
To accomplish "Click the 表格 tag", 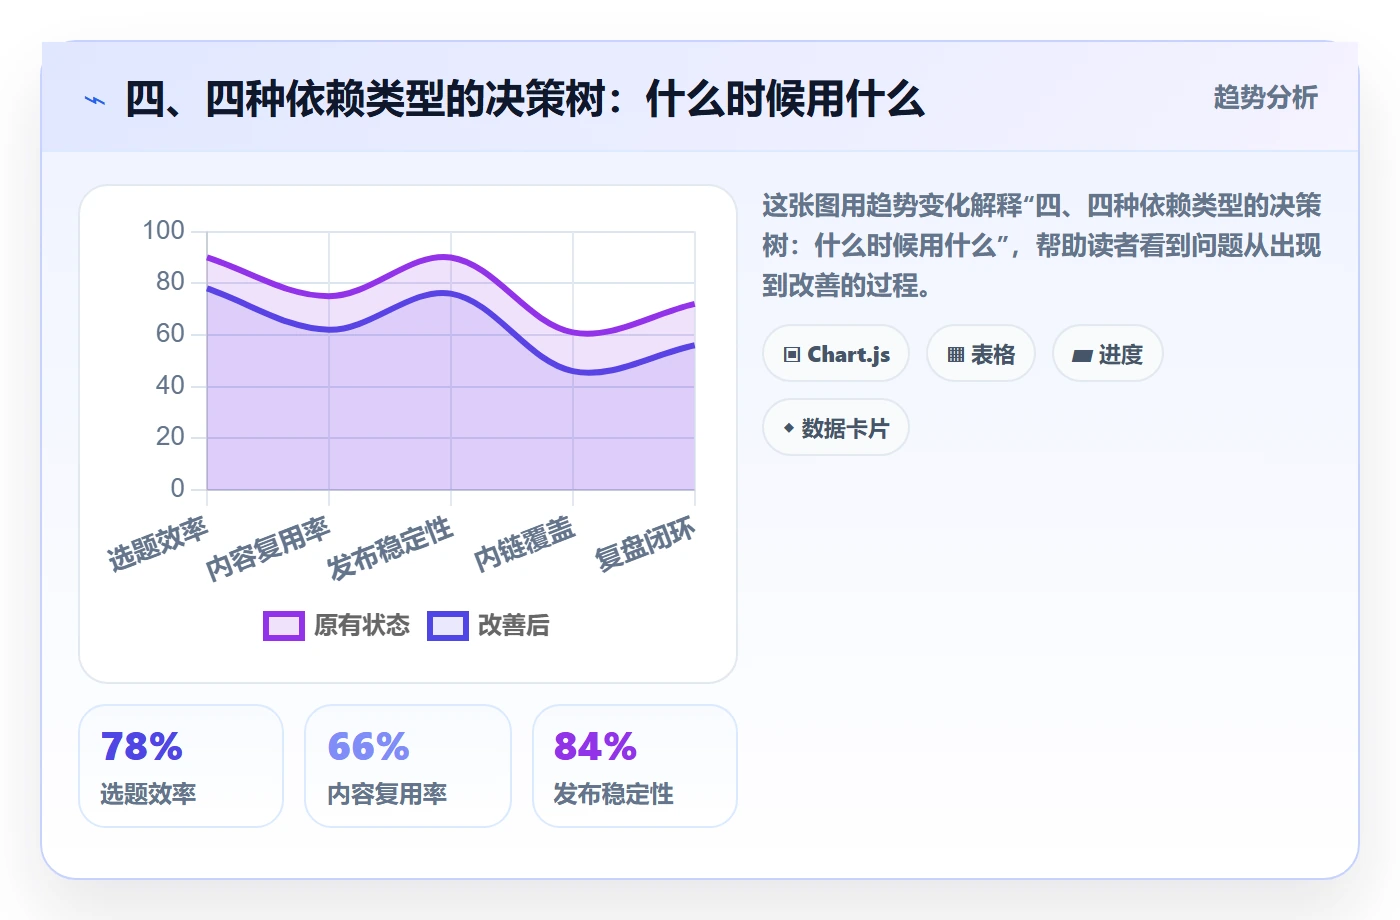I will [981, 353].
